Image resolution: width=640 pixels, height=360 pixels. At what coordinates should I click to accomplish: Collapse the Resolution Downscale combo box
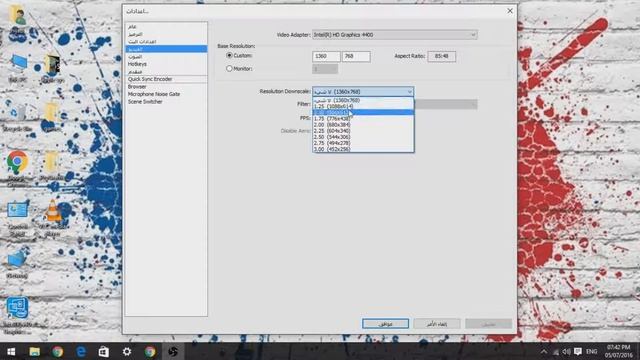click(363, 91)
